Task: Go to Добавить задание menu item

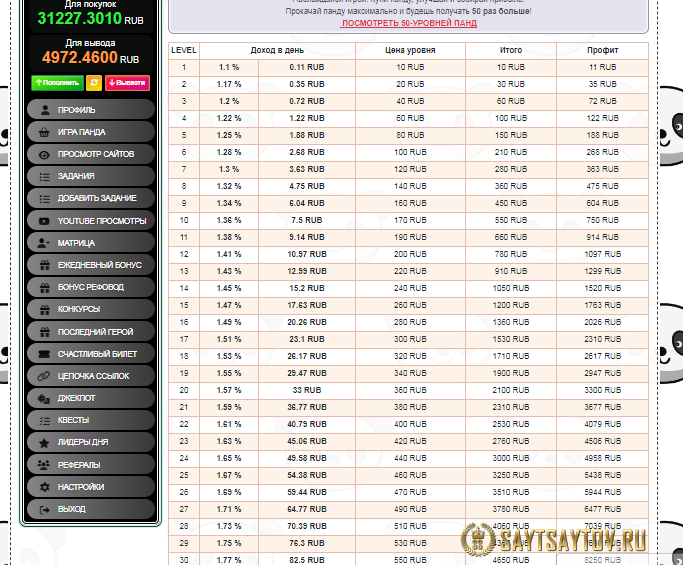Action: (x=90, y=198)
